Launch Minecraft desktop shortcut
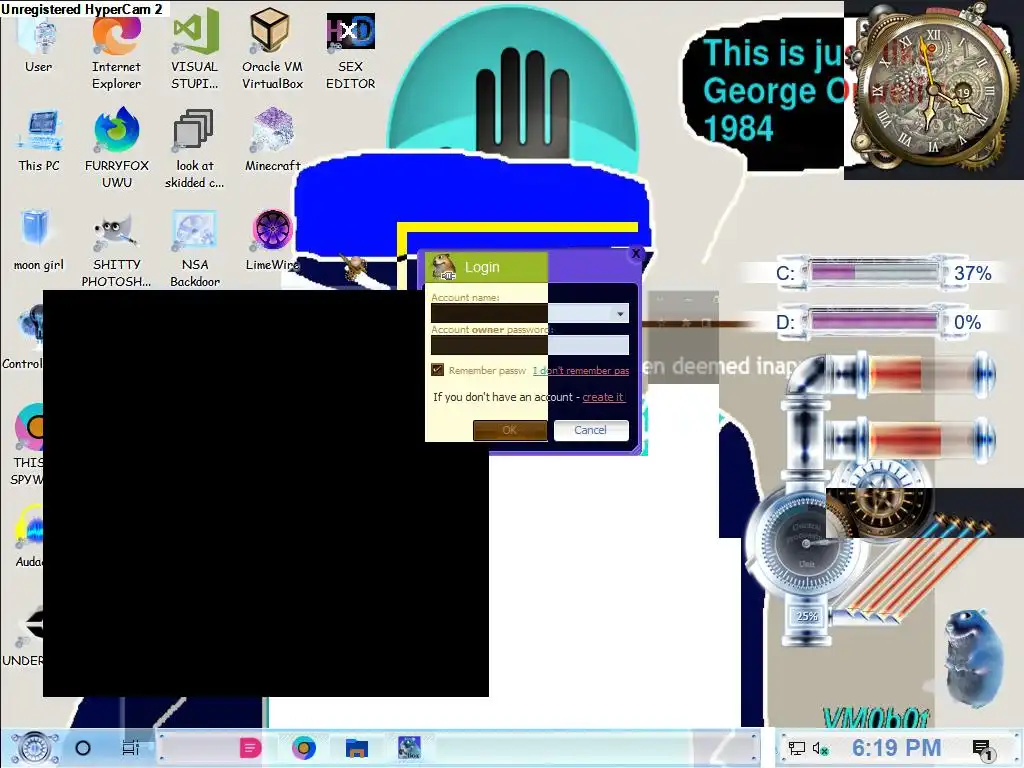1024x768 pixels. click(272, 140)
